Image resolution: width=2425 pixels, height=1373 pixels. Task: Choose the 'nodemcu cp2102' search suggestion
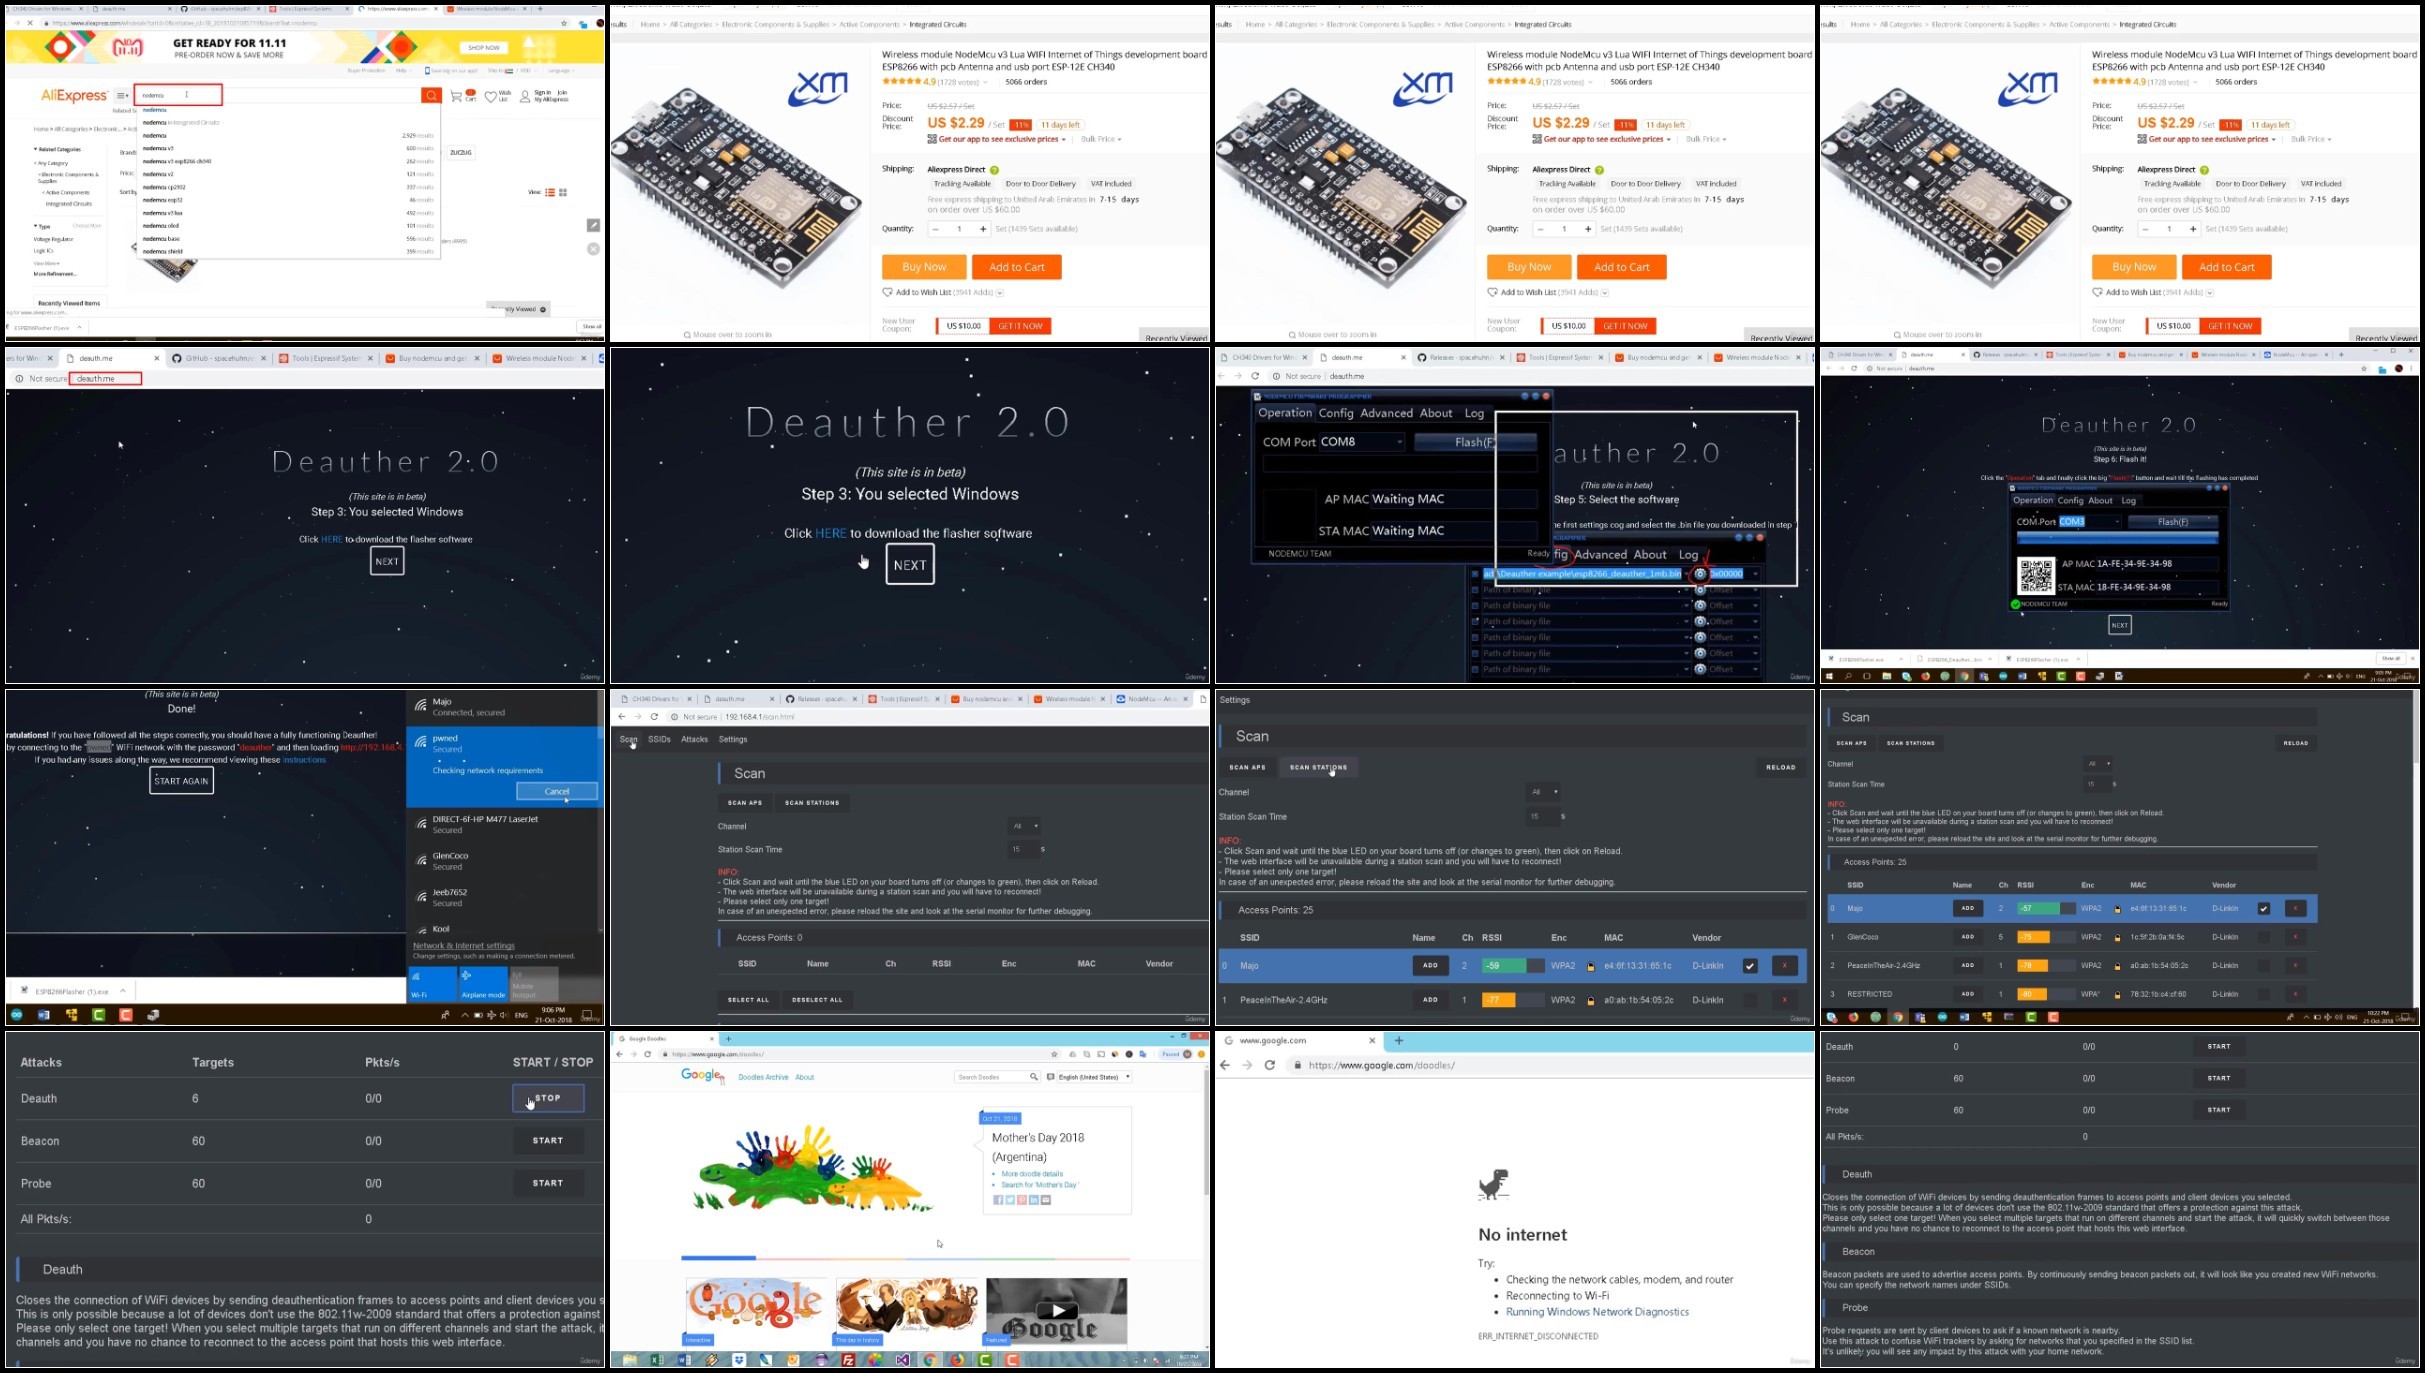point(164,187)
